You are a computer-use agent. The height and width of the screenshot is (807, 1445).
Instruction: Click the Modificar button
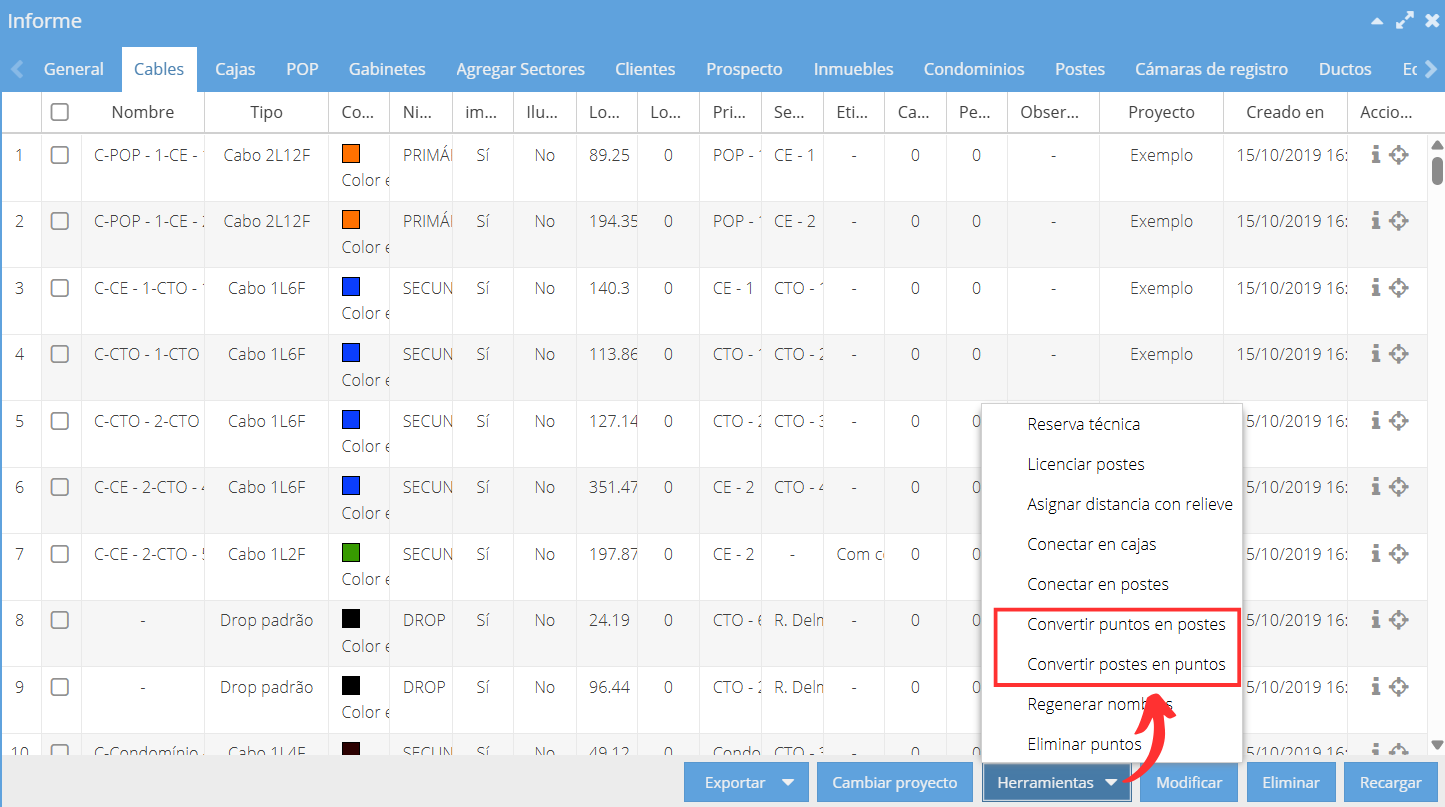tap(1189, 783)
